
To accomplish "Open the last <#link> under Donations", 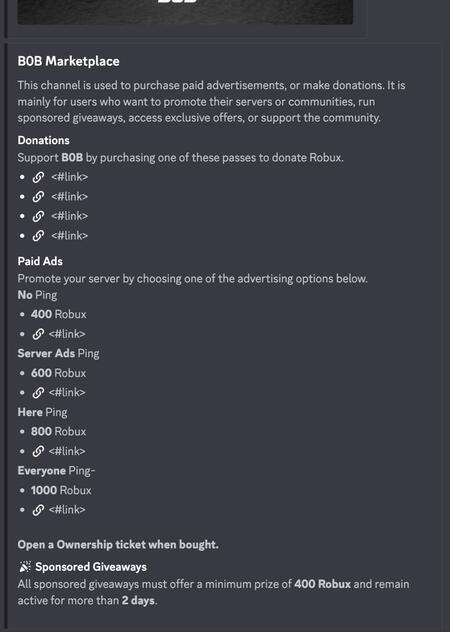I will tap(69, 236).
